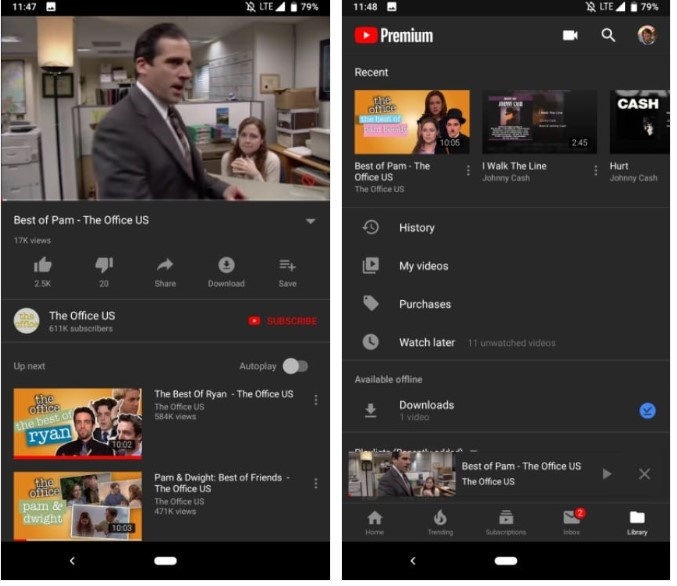
Task: Expand the video description arrow
Action: tap(310, 221)
